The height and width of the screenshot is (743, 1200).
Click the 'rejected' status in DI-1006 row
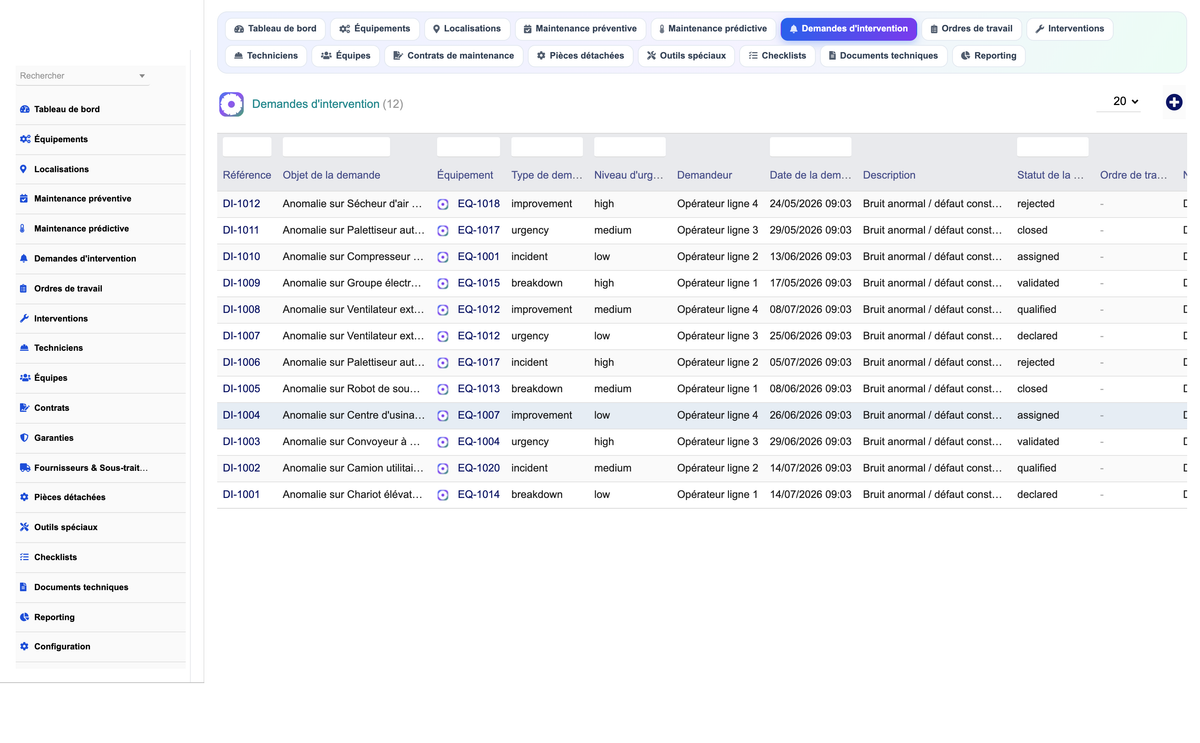[1036, 362]
